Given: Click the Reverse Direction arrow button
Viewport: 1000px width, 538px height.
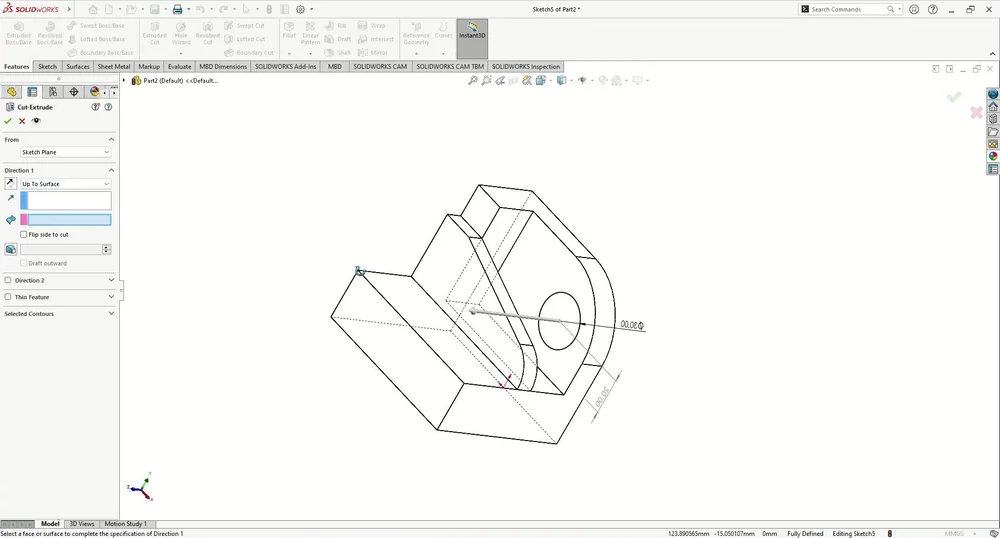Looking at the screenshot, I should click(10, 184).
